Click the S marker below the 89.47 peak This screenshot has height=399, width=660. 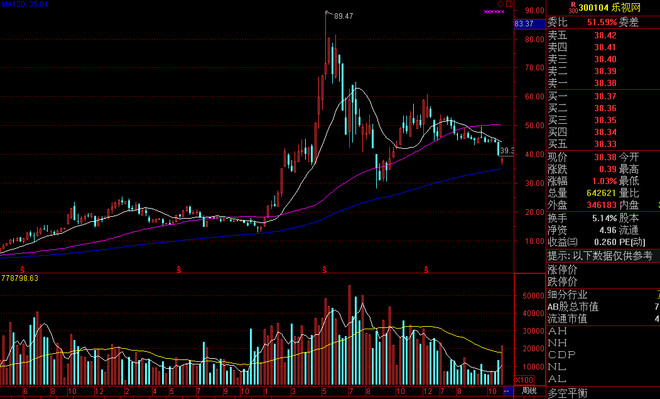(325, 269)
